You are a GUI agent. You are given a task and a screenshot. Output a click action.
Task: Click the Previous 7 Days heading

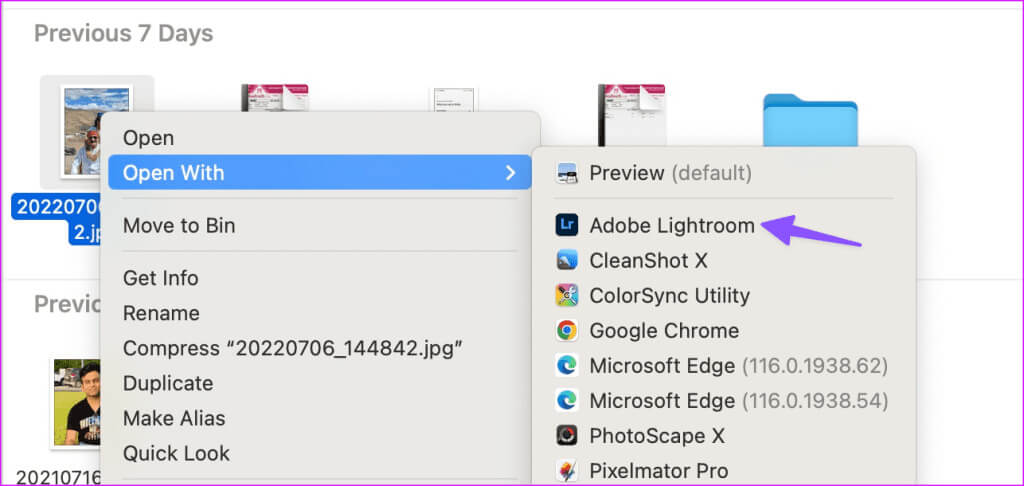pyautogui.click(x=123, y=33)
